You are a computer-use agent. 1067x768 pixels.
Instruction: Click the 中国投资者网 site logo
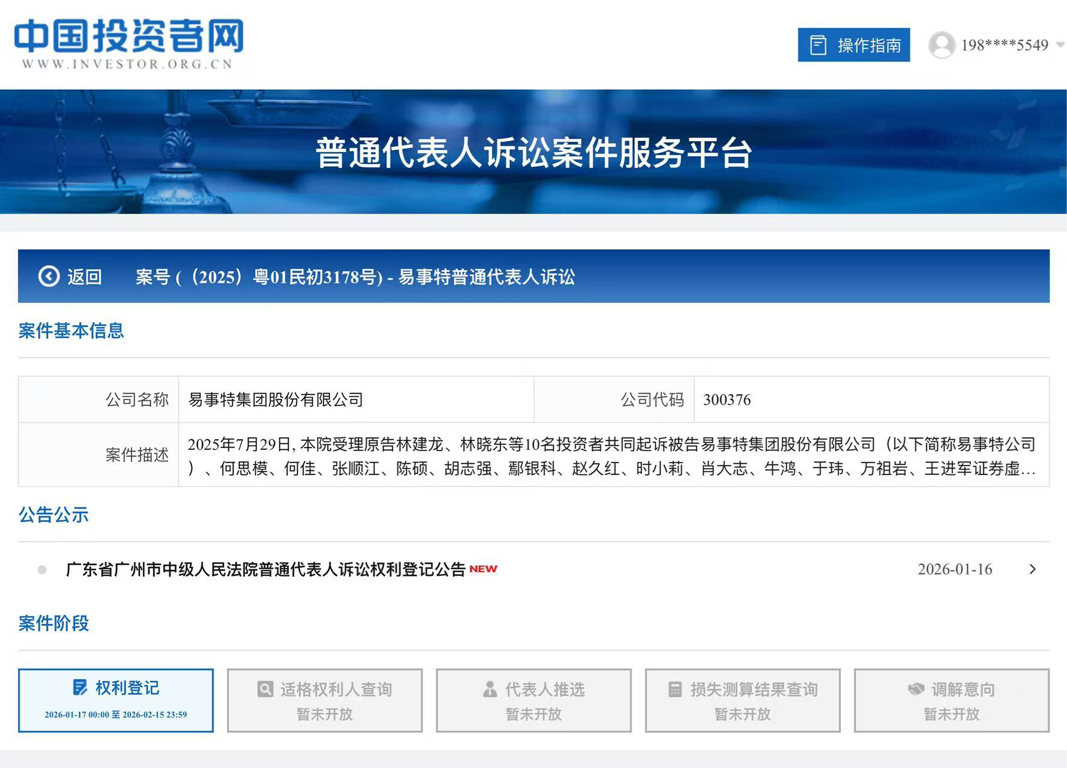(x=128, y=44)
